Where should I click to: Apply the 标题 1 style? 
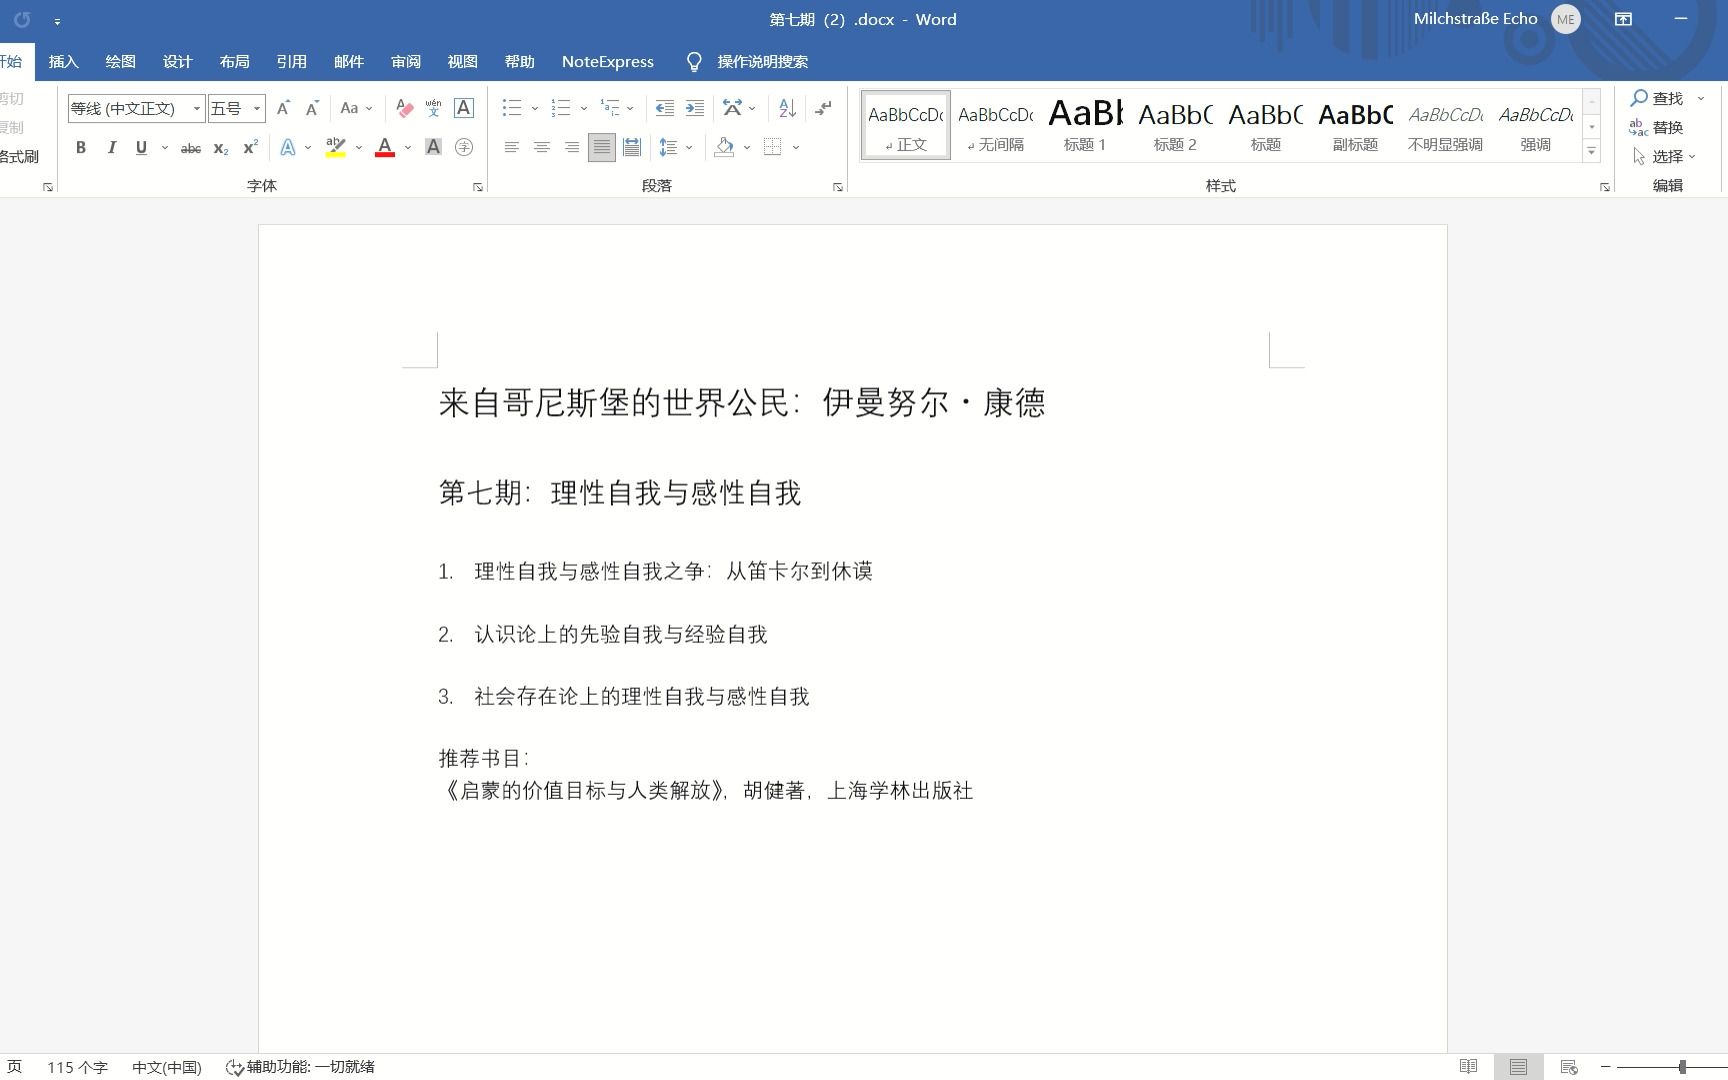1085,125
